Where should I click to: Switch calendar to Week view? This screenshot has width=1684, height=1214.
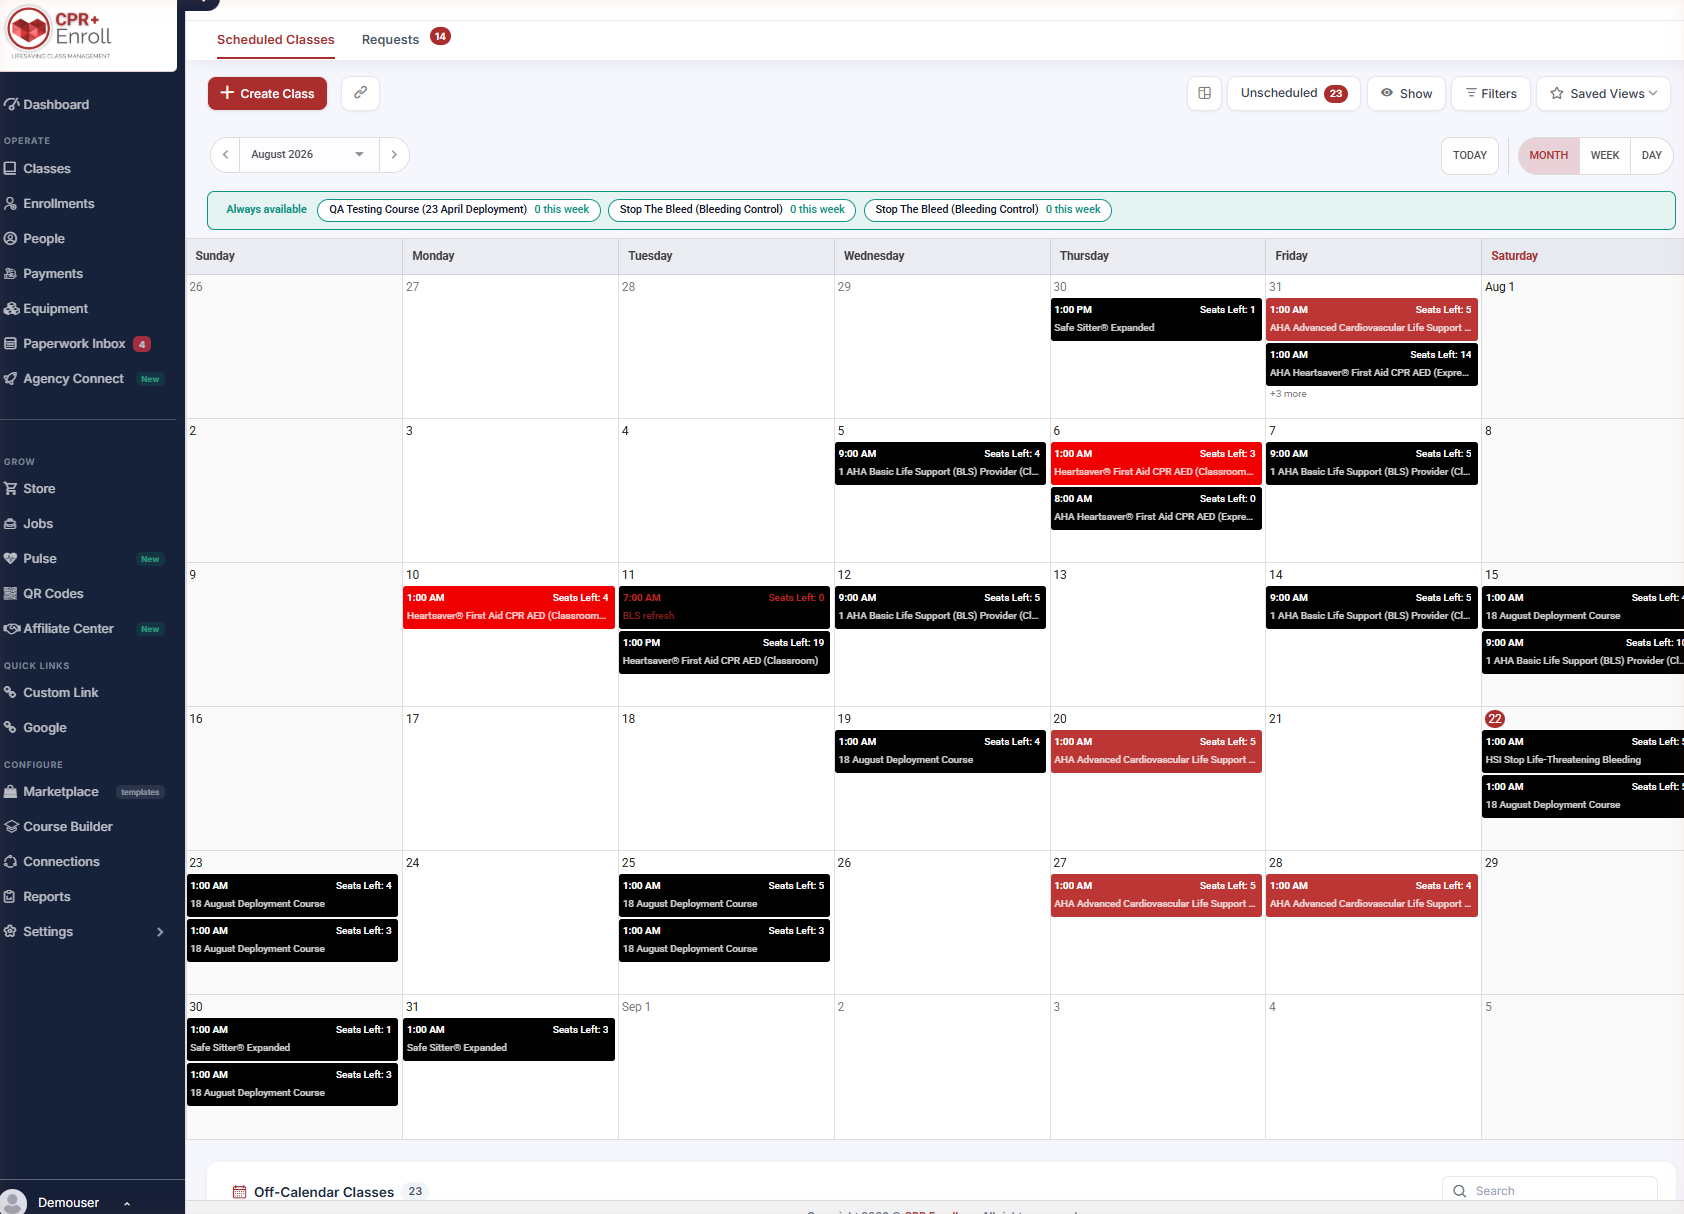click(1604, 155)
